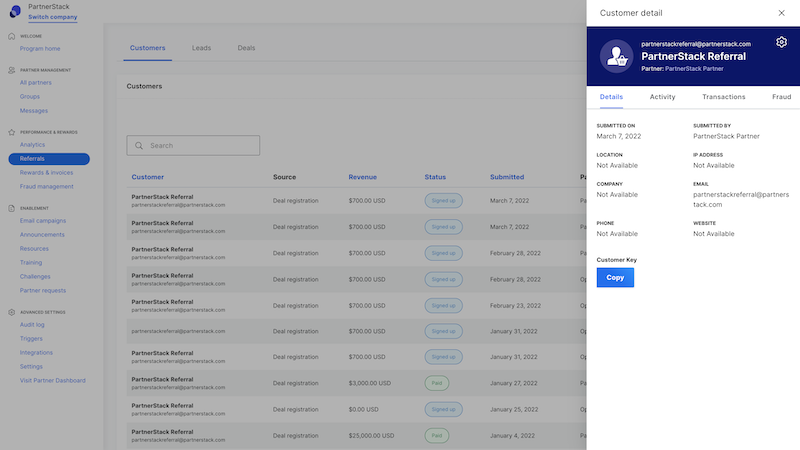Click the $0.00 USD revenue cell
This screenshot has height=450, width=800.
pyautogui.click(x=363, y=409)
